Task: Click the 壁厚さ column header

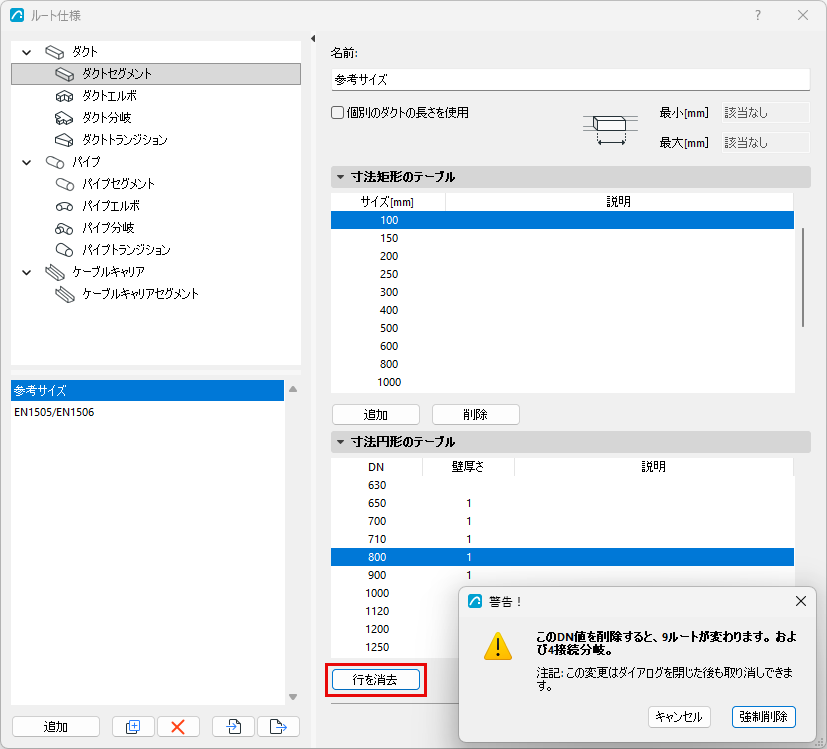Action: pos(468,466)
